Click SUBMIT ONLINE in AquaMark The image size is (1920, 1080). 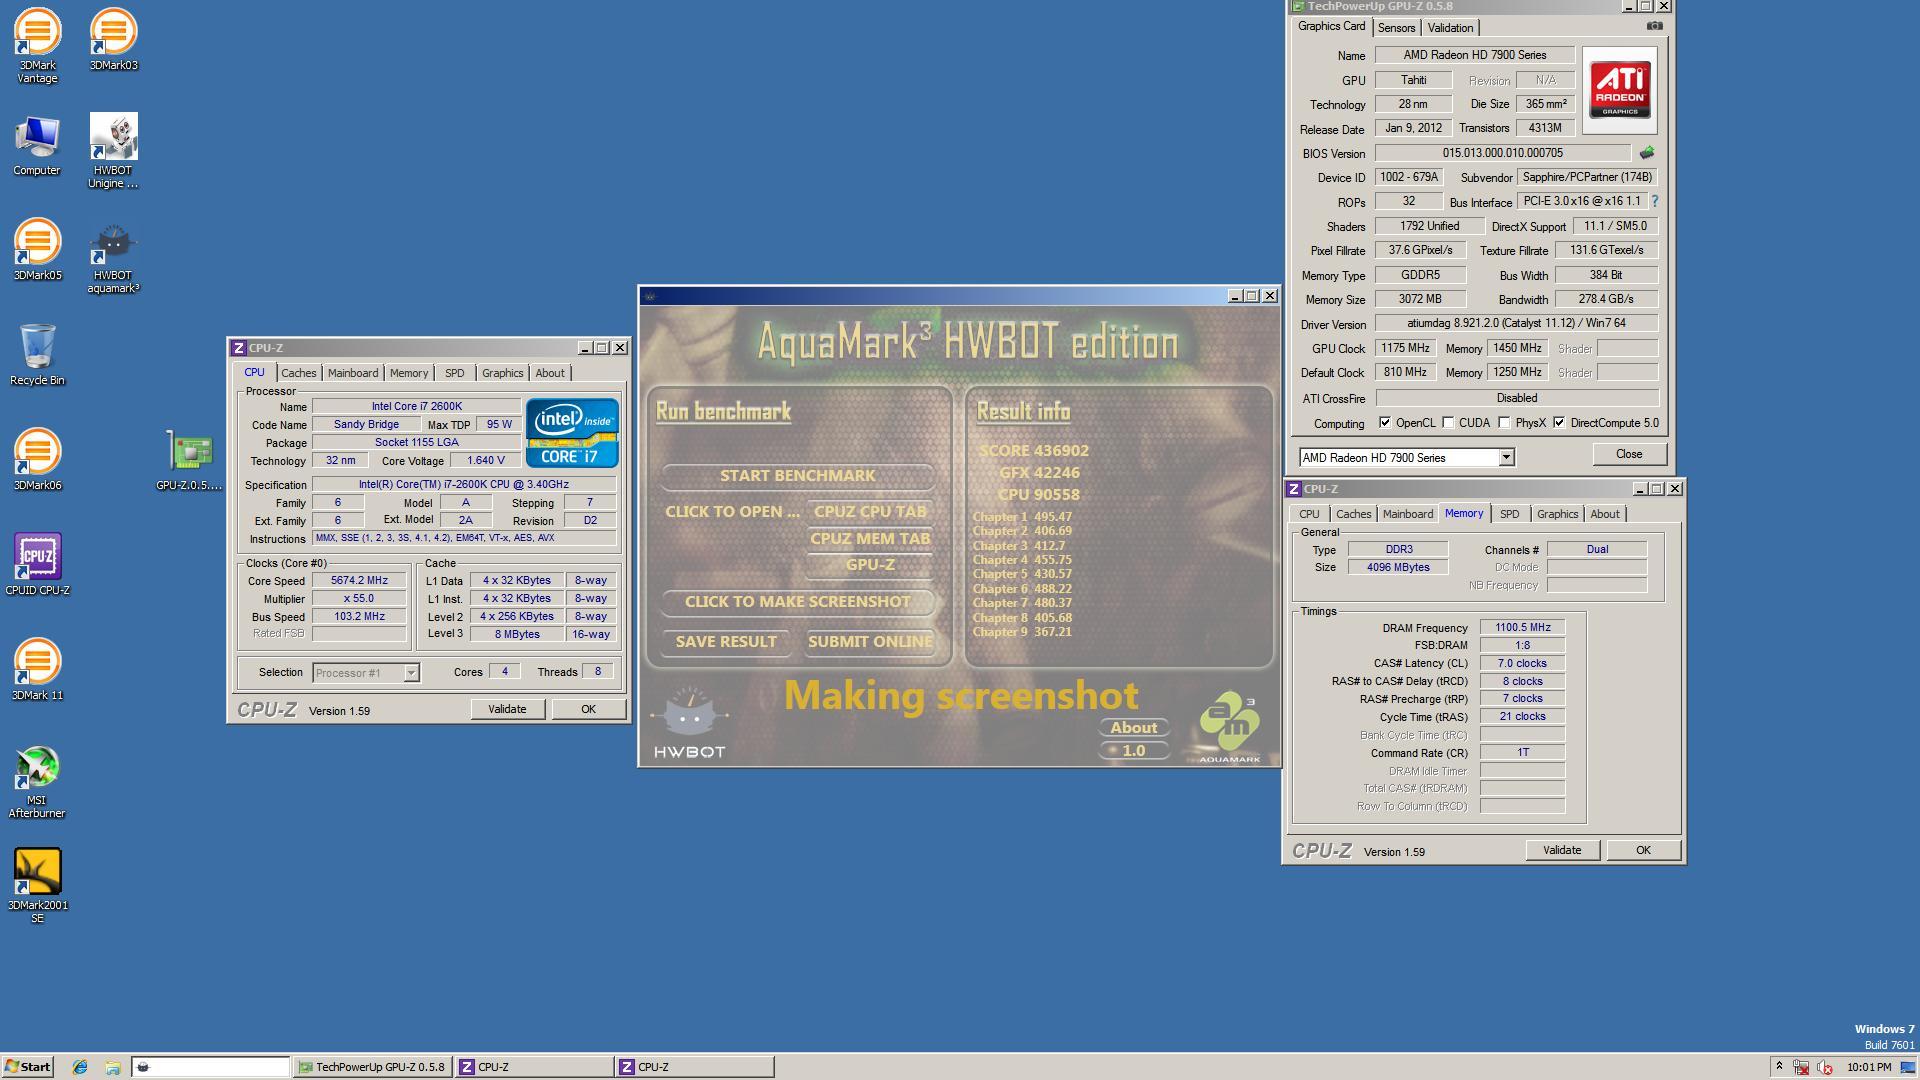tap(870, 642)
